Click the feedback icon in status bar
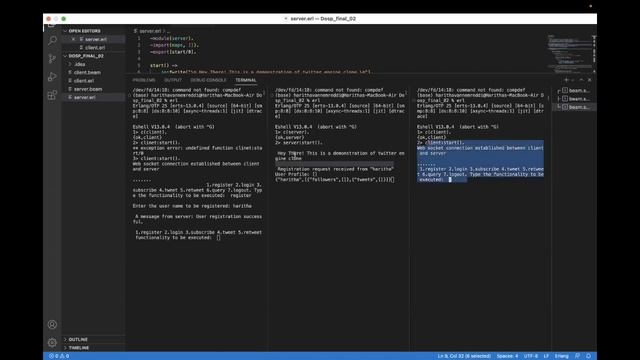Screen dimensions: 640x360 [577, 356]
